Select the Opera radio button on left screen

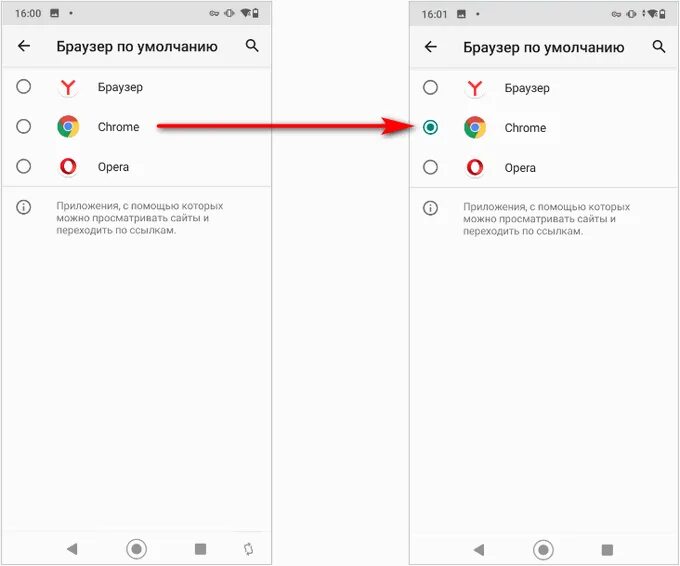[23, 167]
